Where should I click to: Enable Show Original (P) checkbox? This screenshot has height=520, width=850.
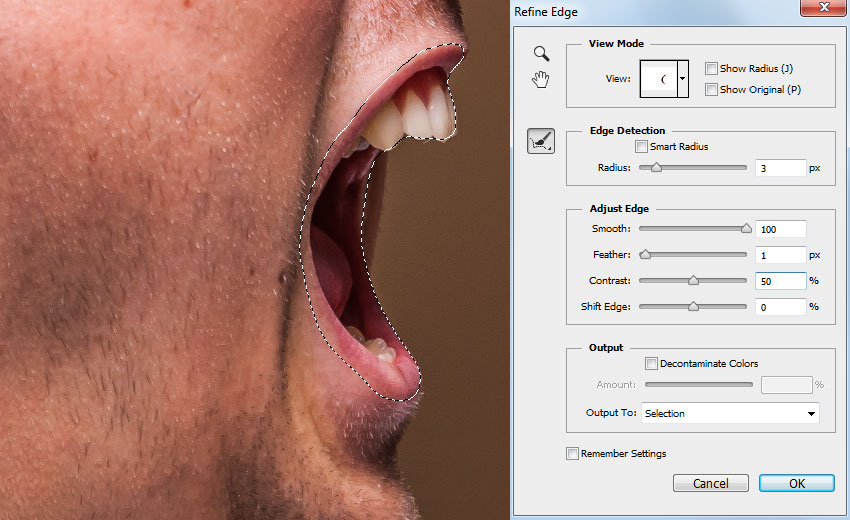point(711,89)
